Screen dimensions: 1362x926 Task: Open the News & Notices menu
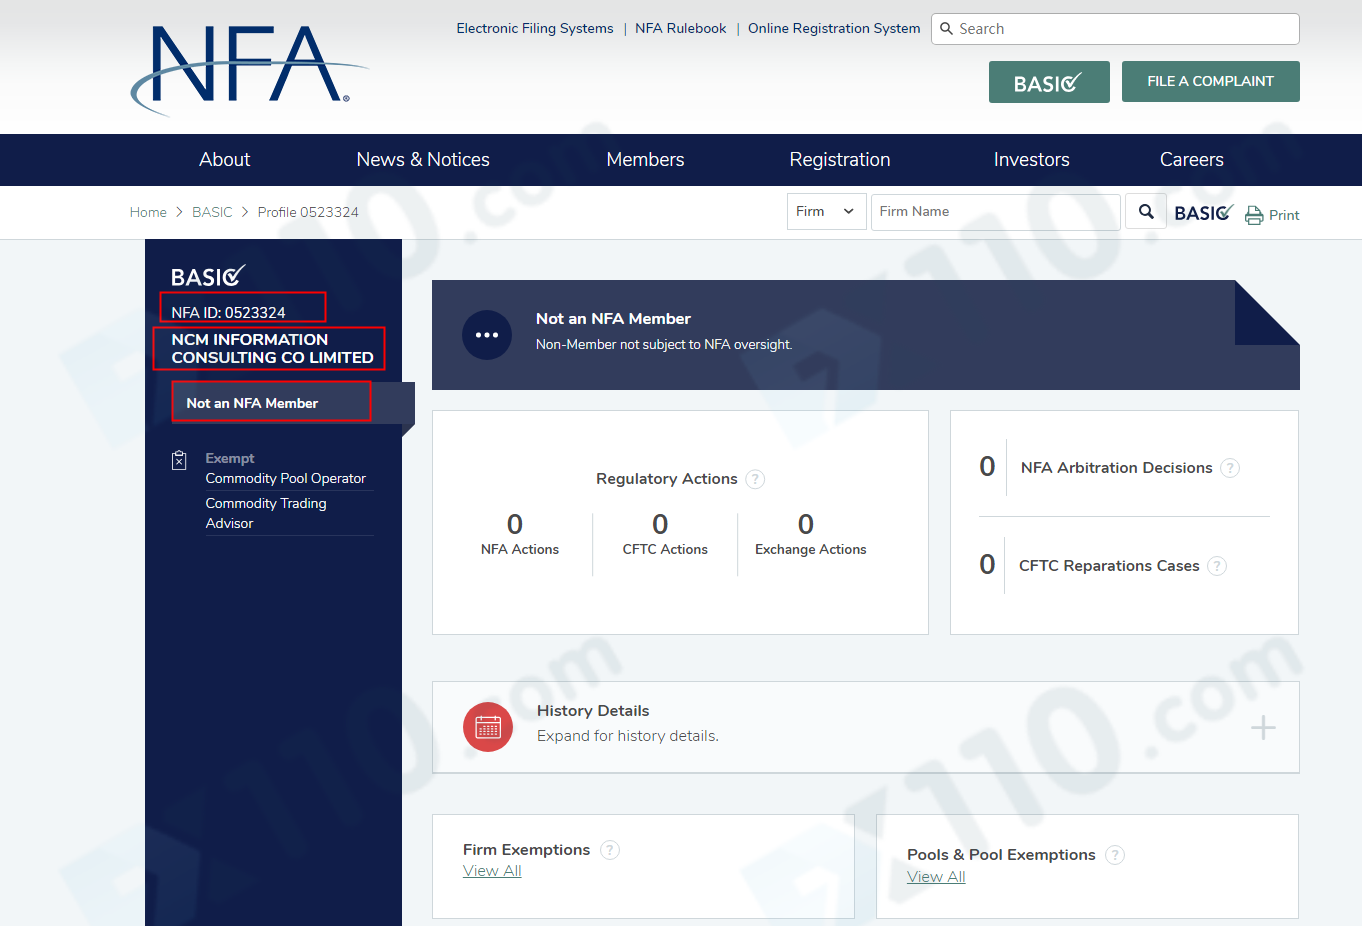point(423,160)
